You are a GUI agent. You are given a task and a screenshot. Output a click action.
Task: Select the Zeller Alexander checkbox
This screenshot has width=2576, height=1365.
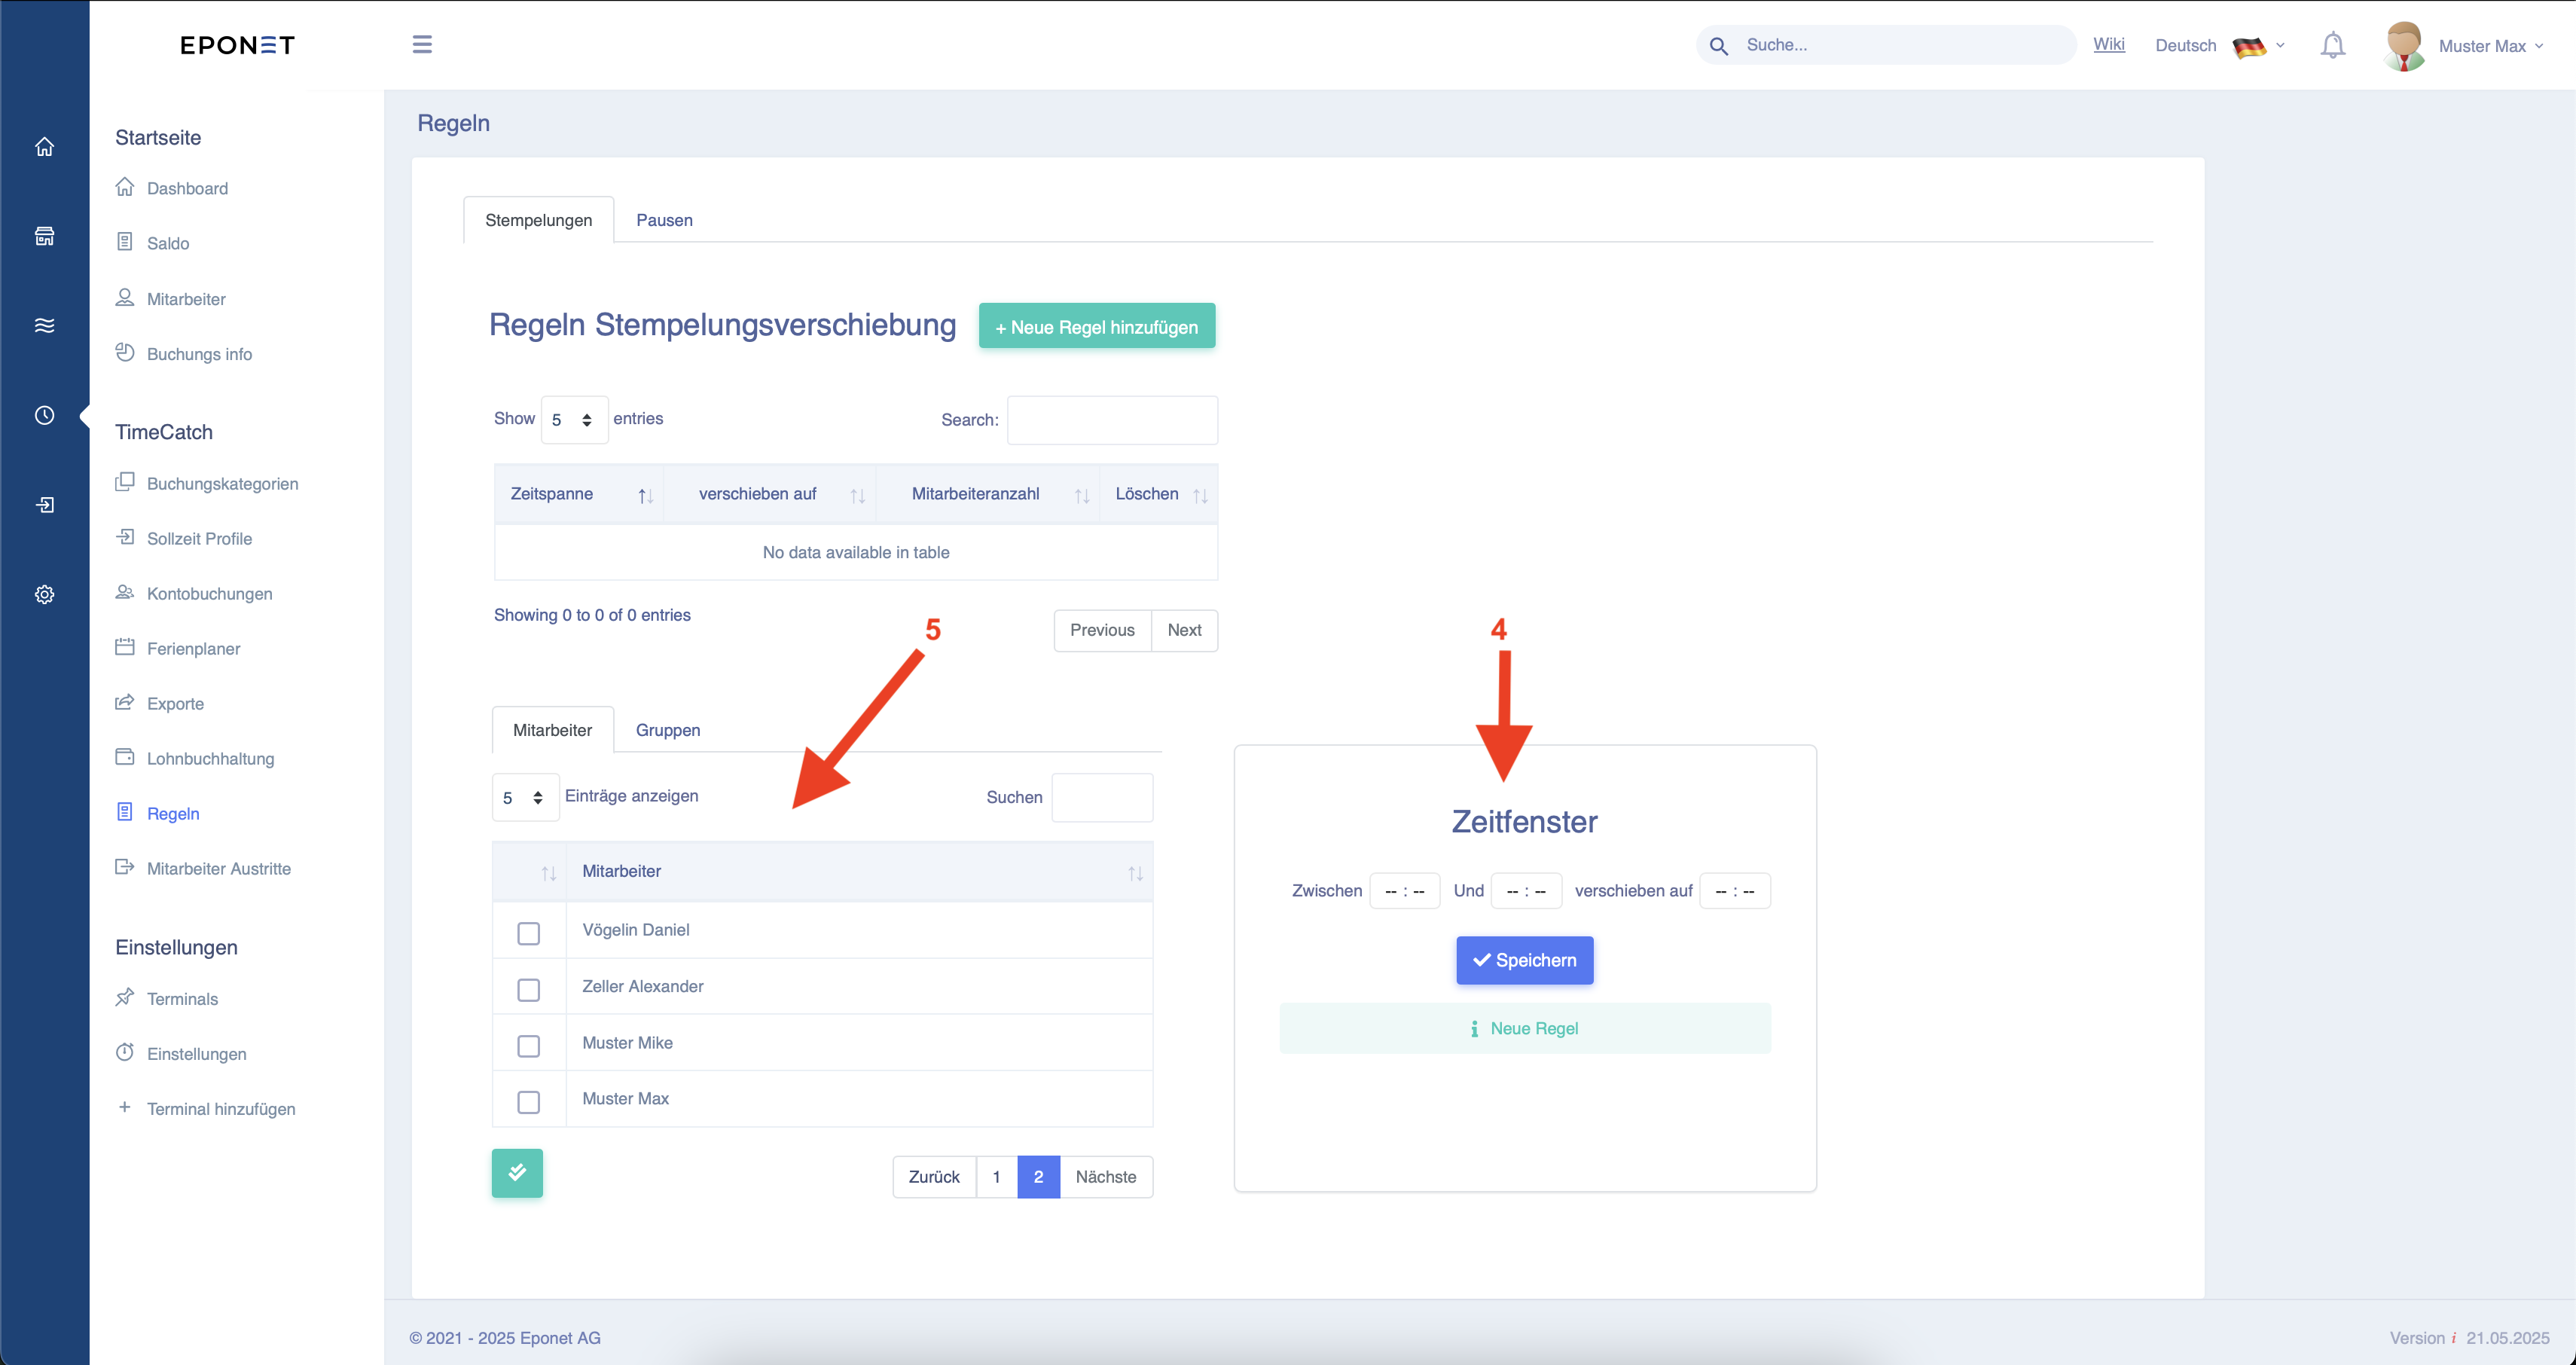(528, 990)
